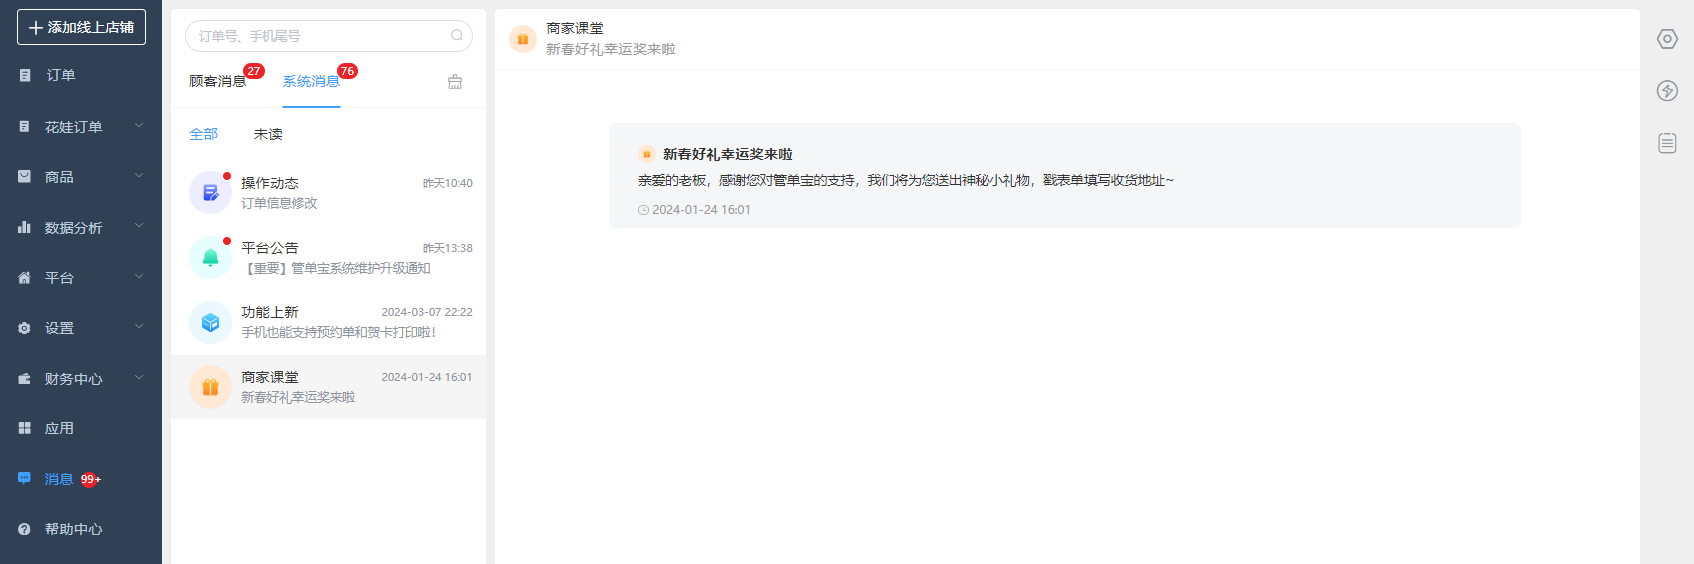Click the message body text about 神秘小礼物
Image resolution: width=1694 pixels, height=564 pixels.
[906, 180]
